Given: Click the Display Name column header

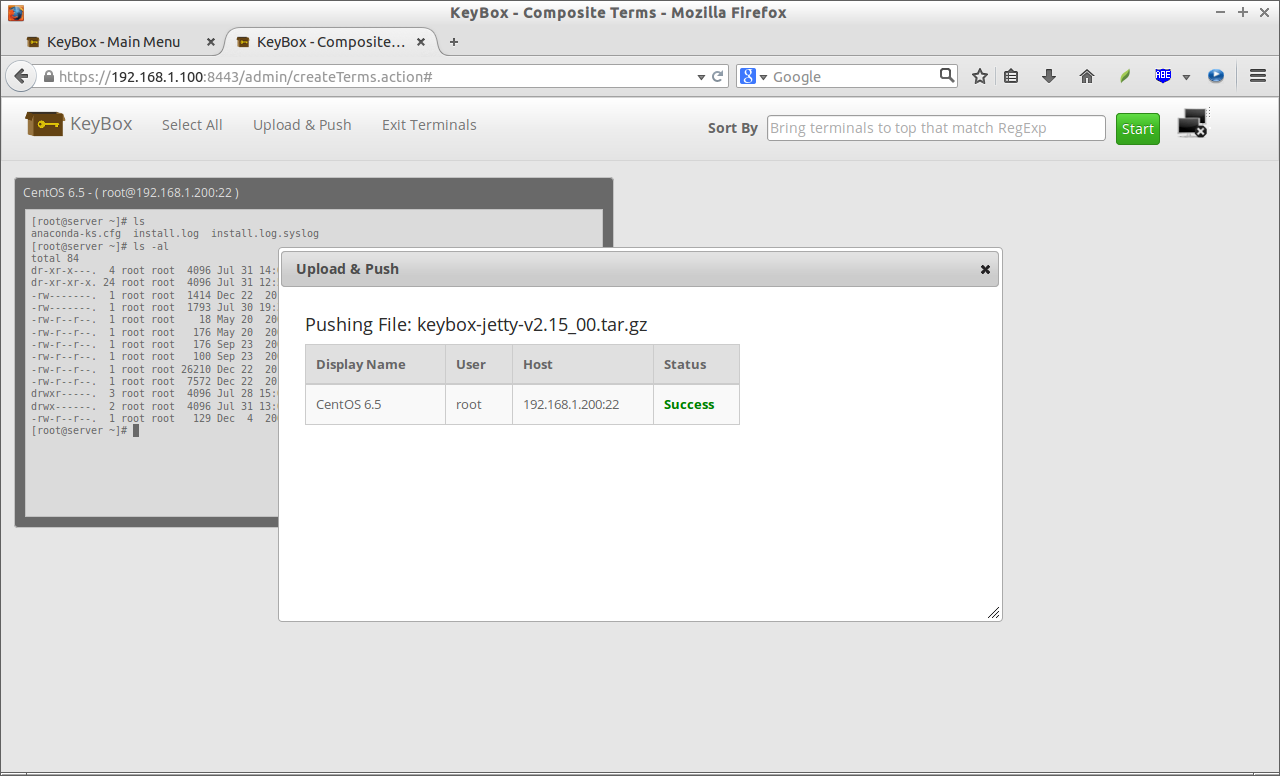Looking at the screenshot, I should tap(375, 364).
